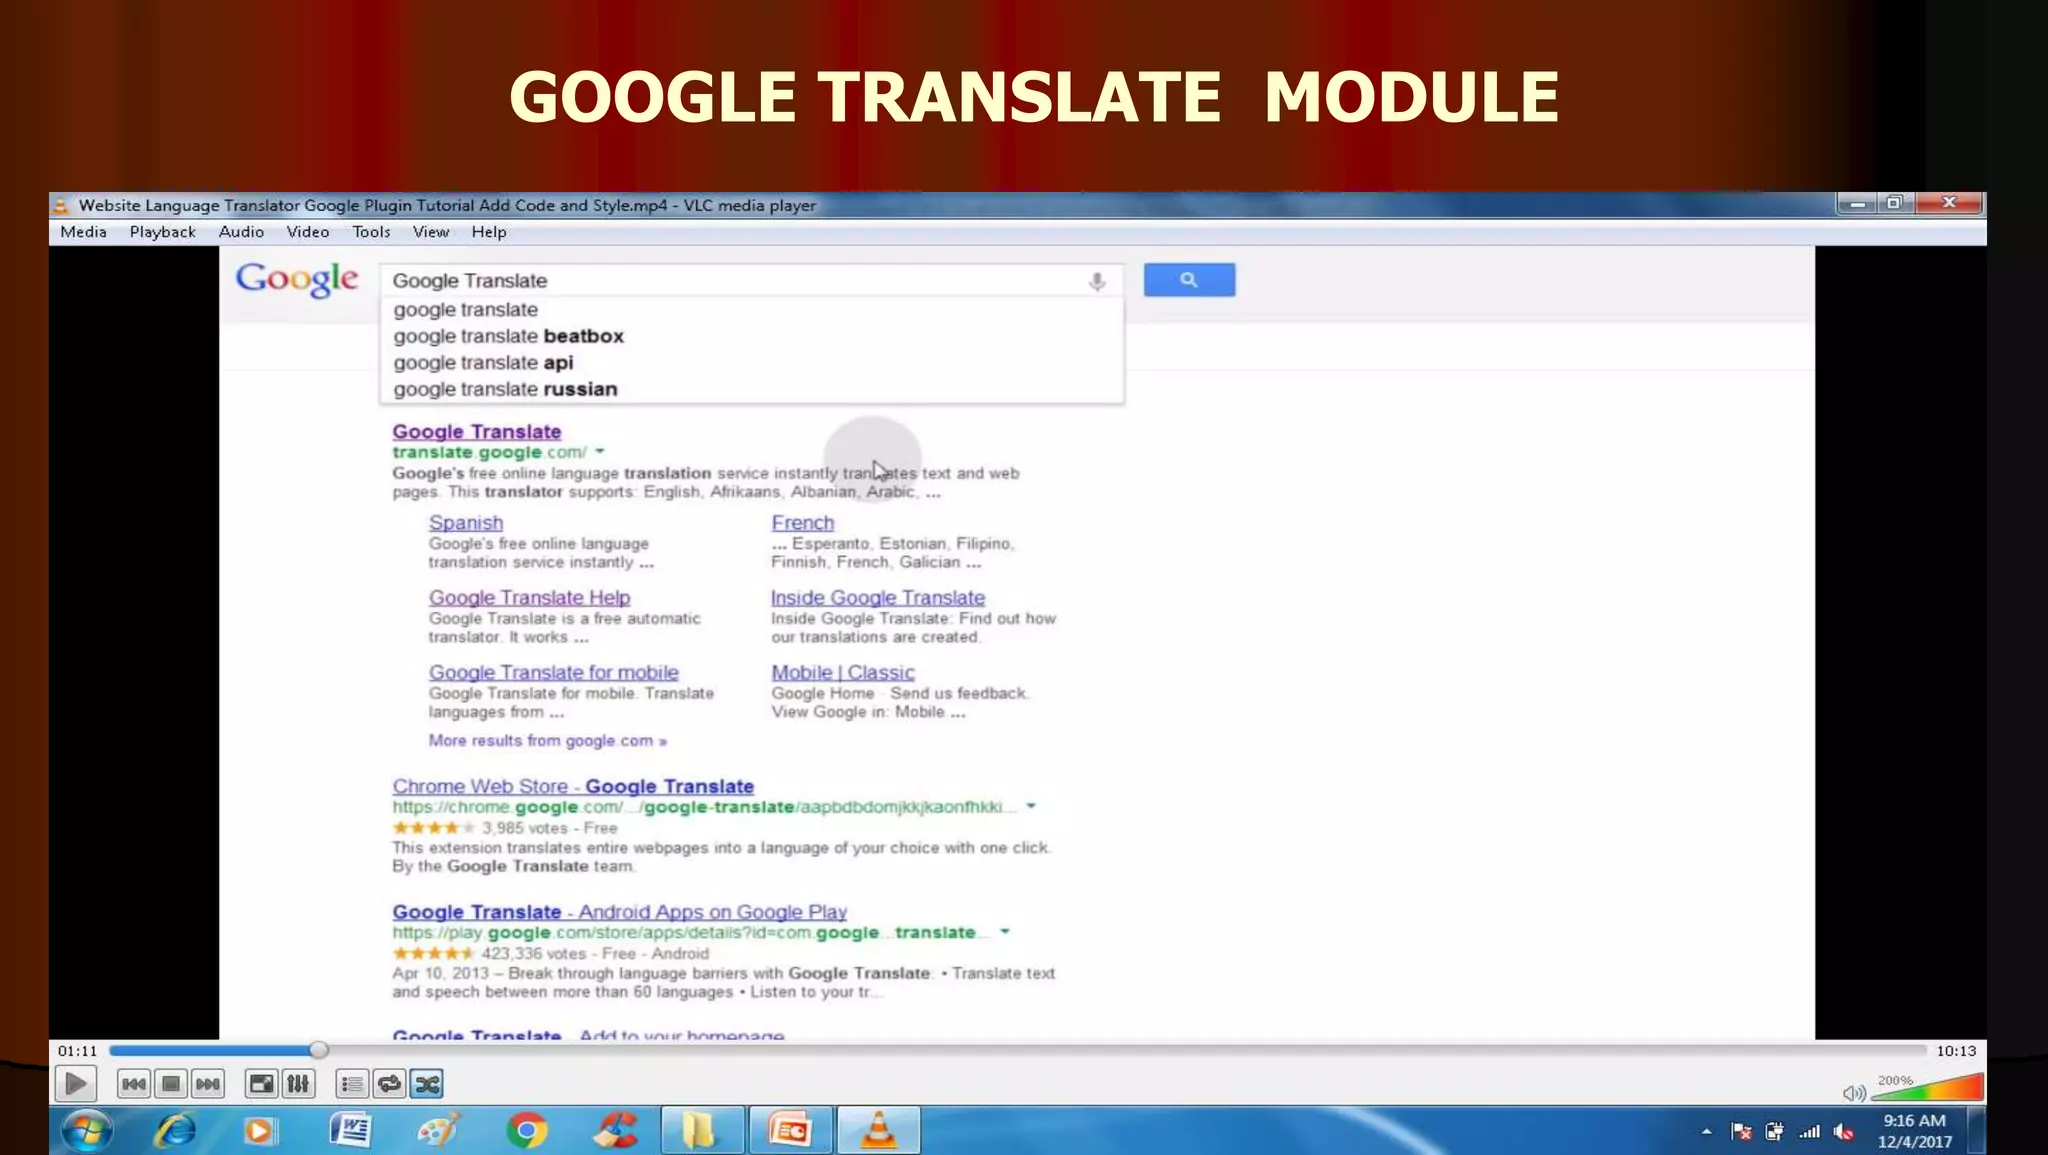Click the microphone voice search icon
The height and width of the screenshot is (1155, 2048).
(x=1097, y=282)
